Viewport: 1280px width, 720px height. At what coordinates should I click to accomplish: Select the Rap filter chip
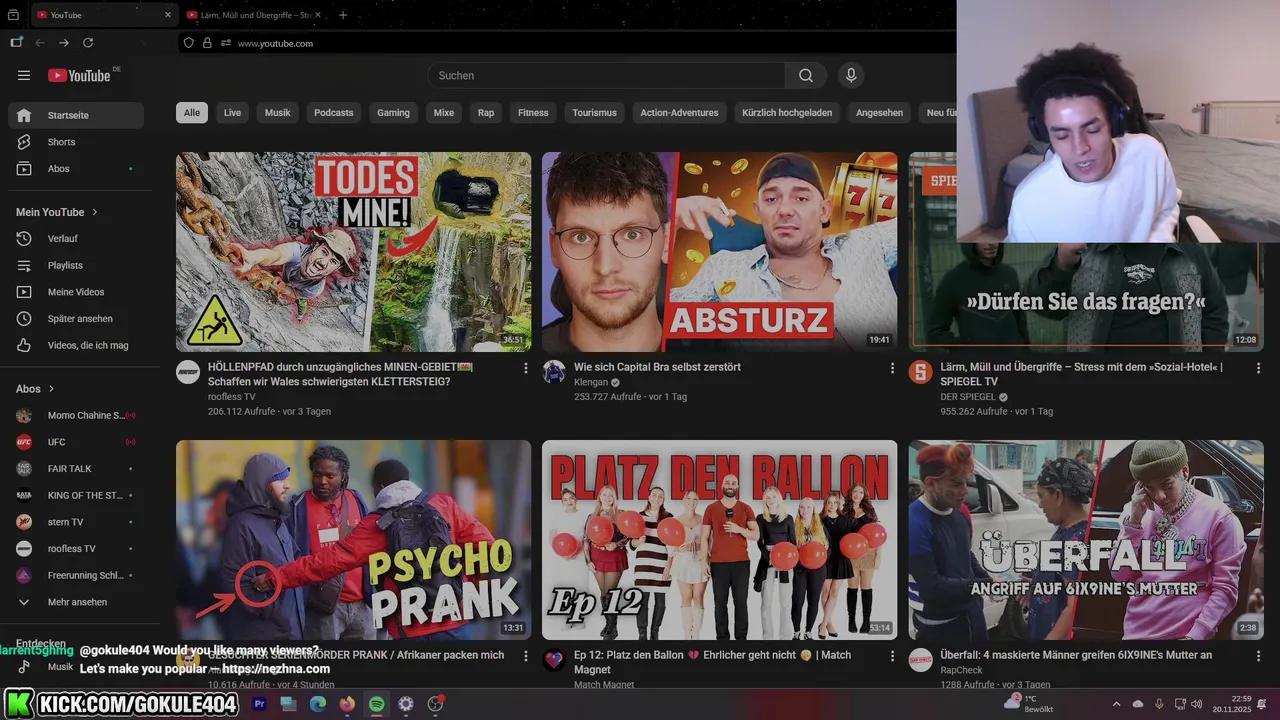pyautogui.click(x=486, y=113)
